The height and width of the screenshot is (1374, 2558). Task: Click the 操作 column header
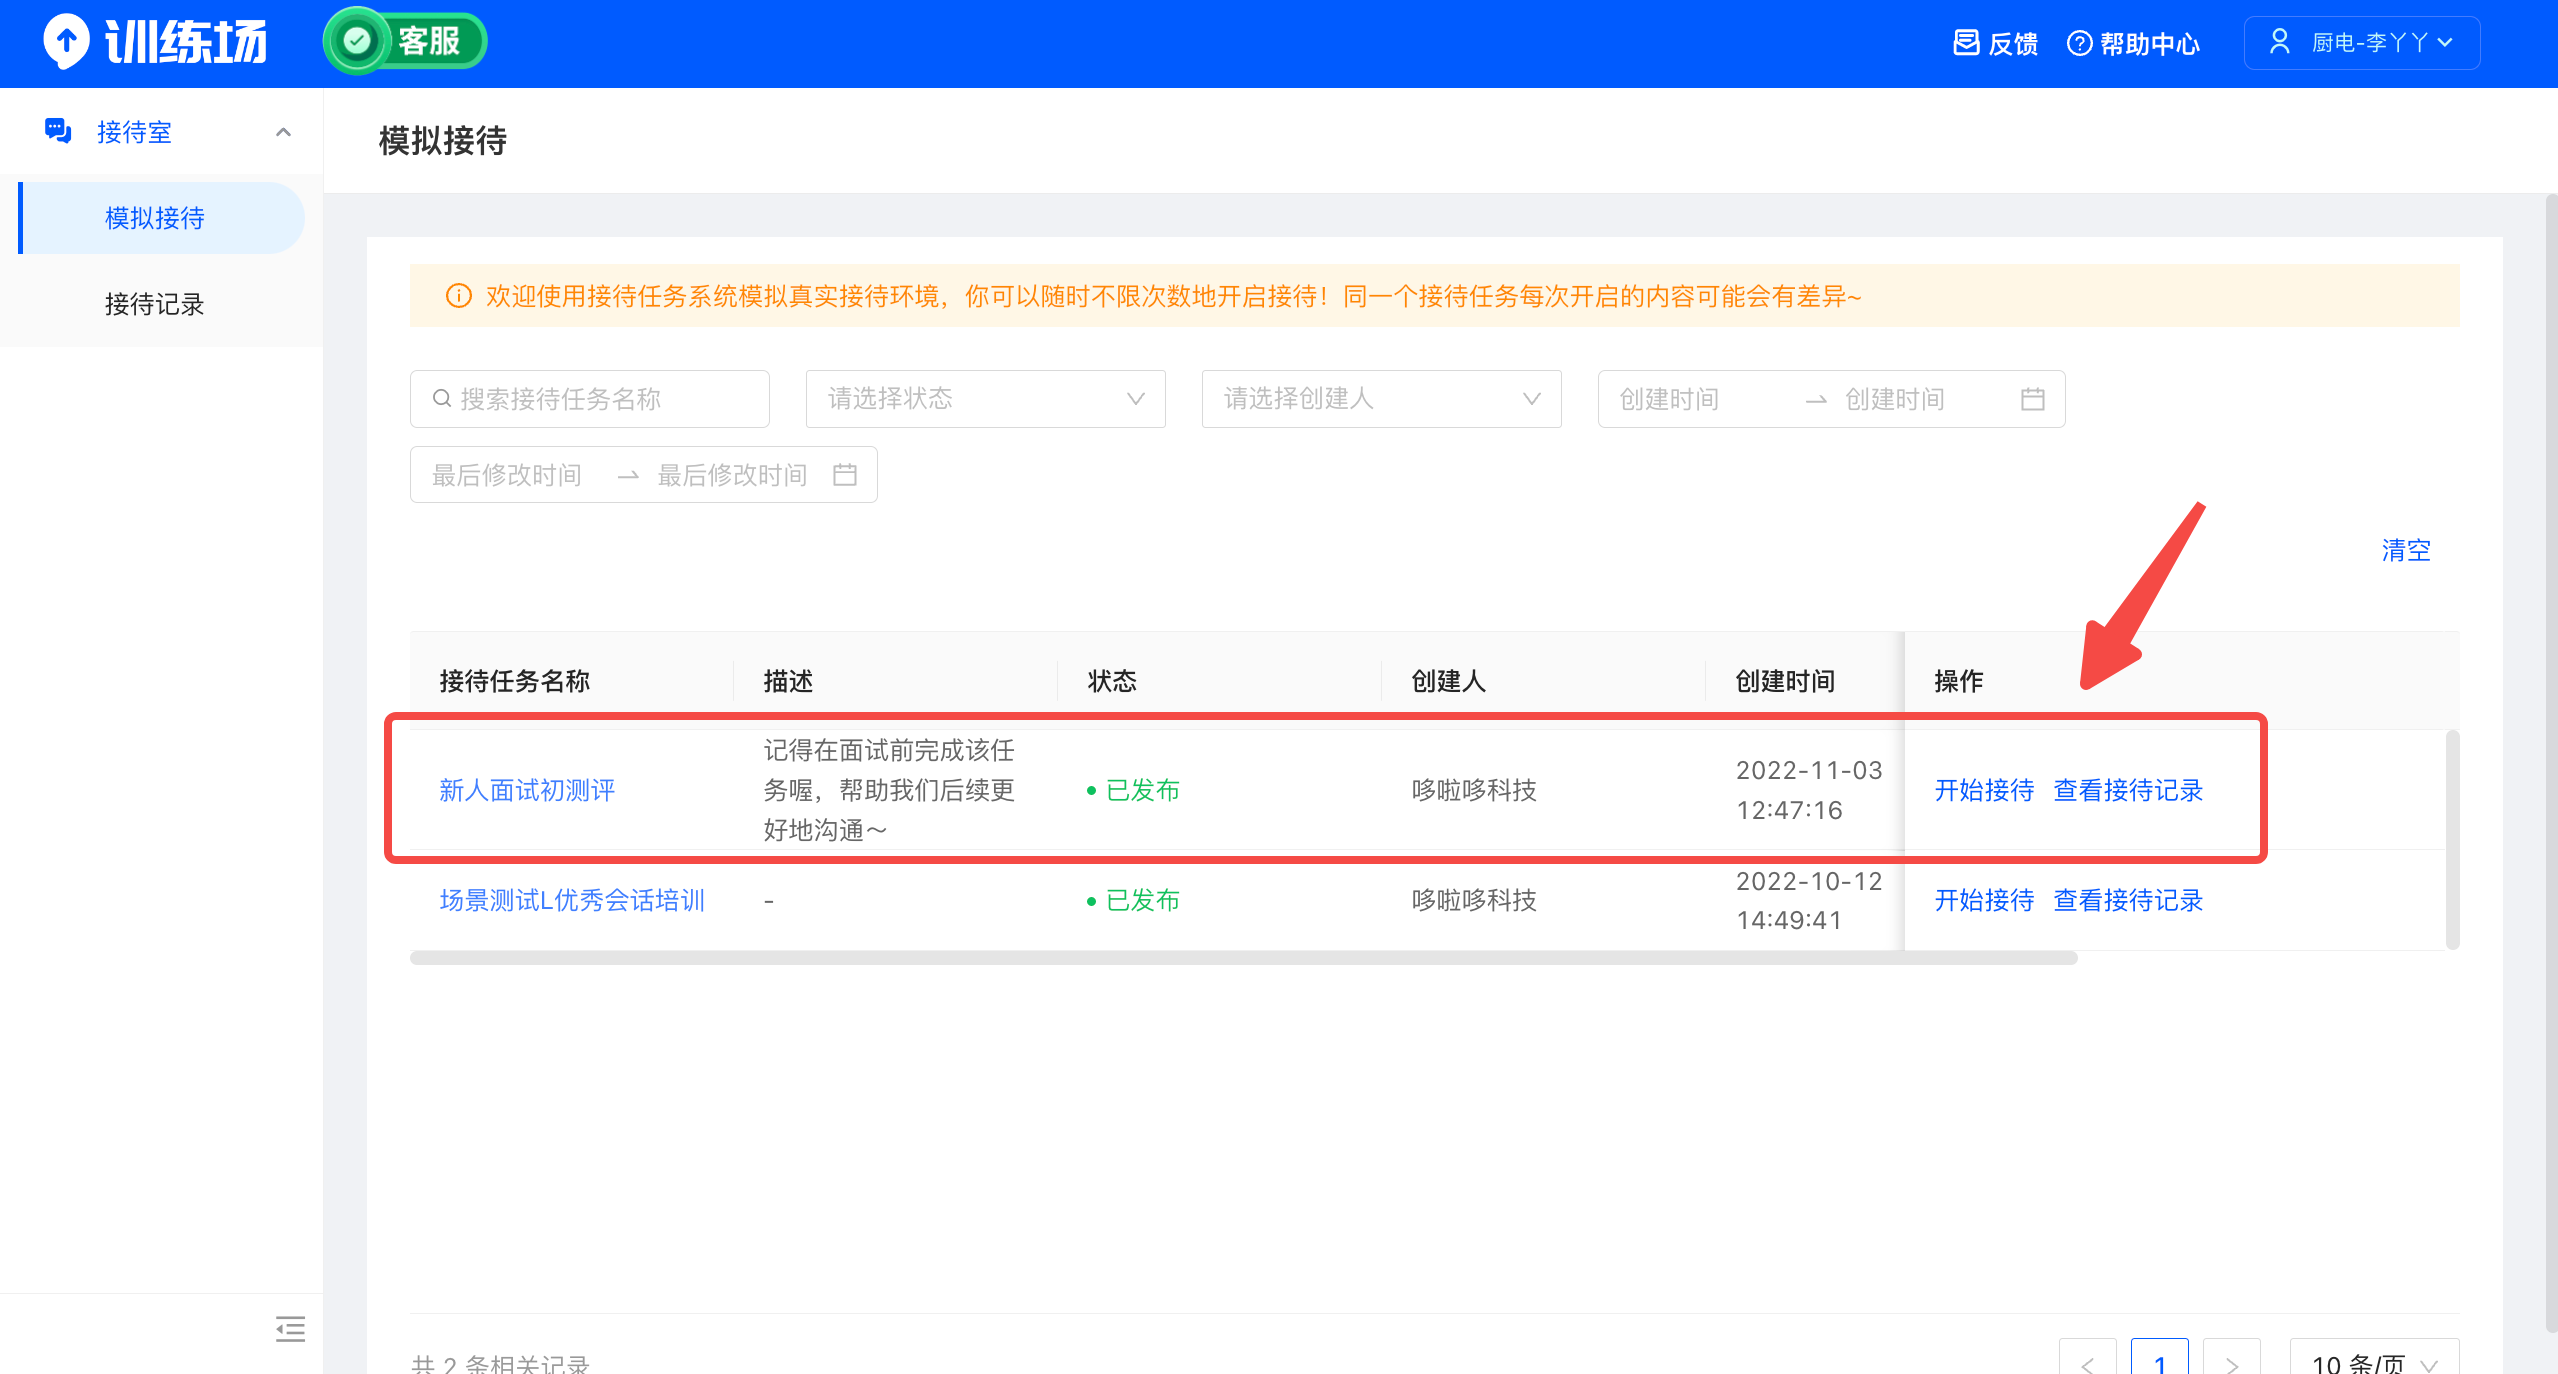click(x=1958, y=681)
